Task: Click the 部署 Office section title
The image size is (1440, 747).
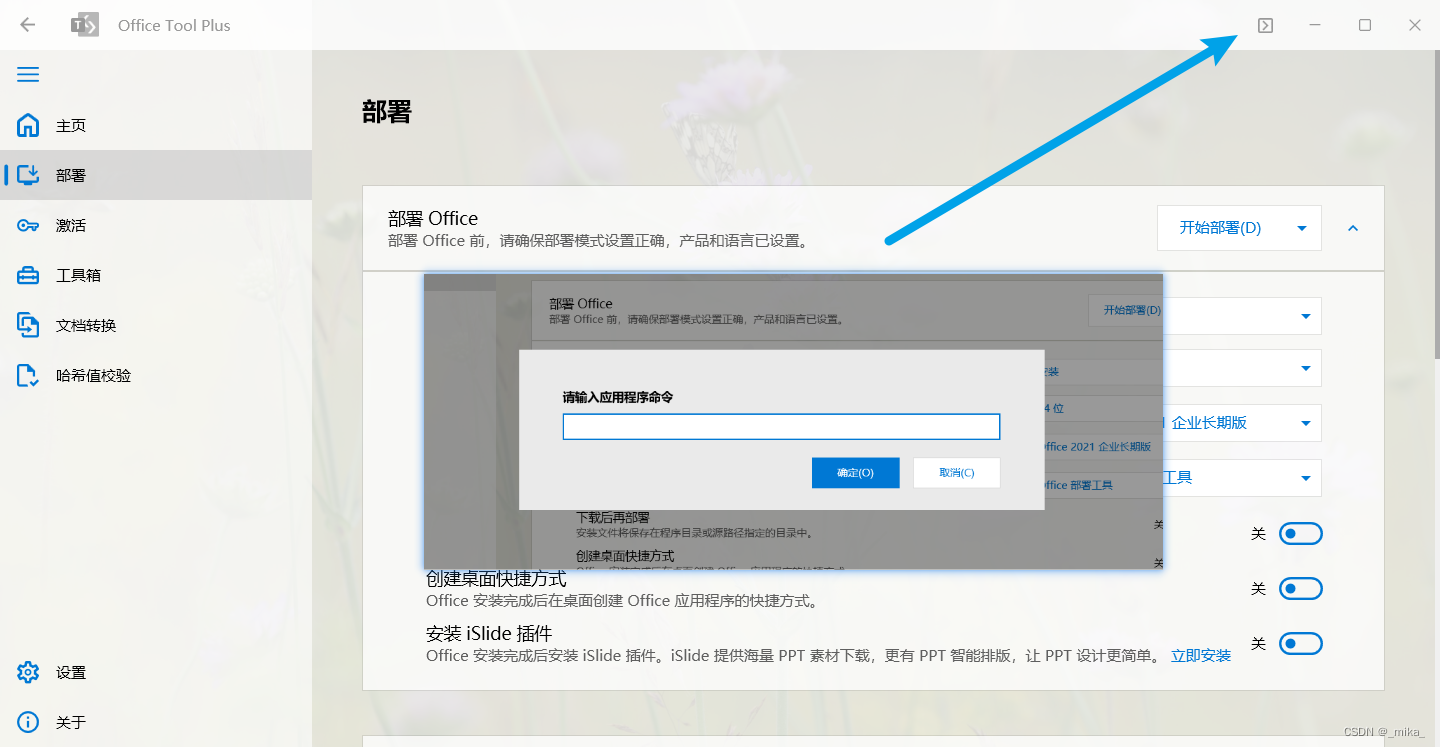Action: (433, 218)
